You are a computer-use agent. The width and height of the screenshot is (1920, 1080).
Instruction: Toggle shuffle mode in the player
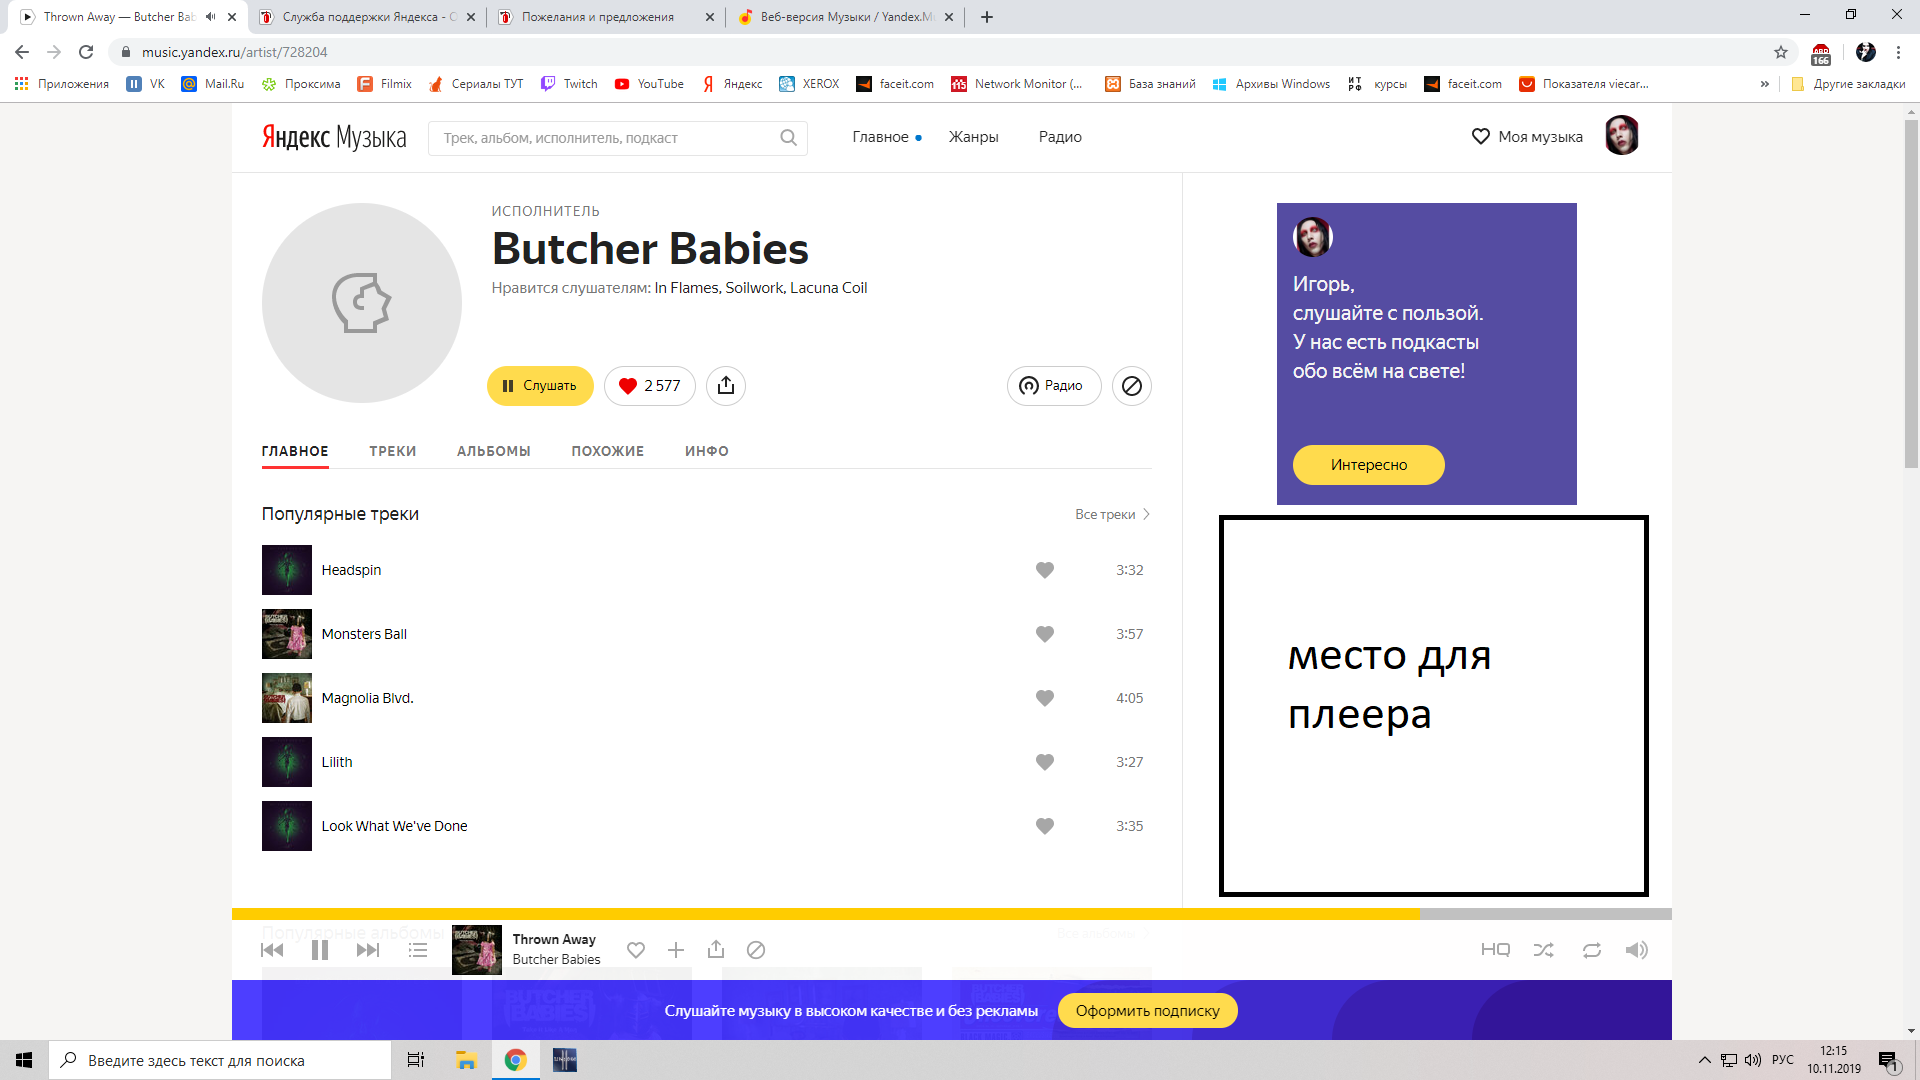[1544, 950]
